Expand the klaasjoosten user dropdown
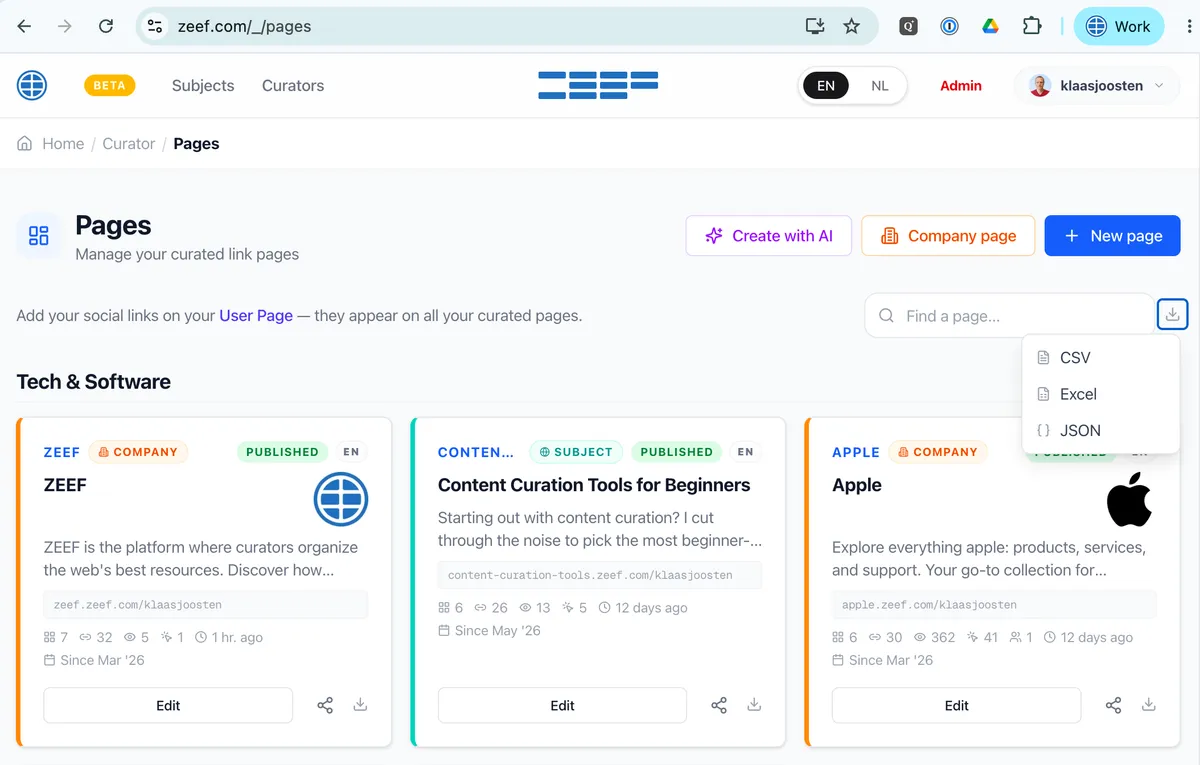Image resolution: width=1200 pixels, height=765 pixels. click(x=1097, y=86)
